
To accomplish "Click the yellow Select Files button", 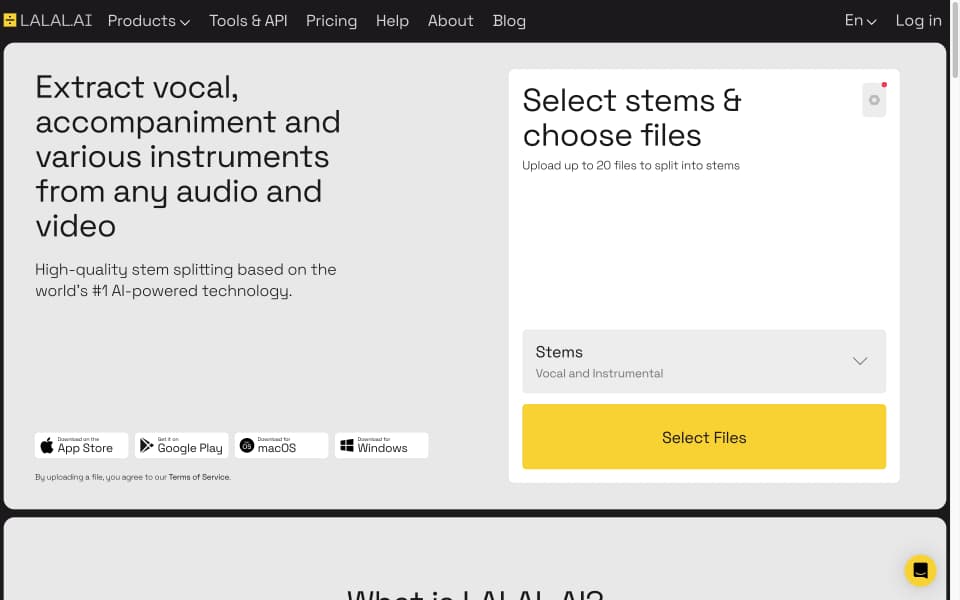I will (x=703, y=437).
